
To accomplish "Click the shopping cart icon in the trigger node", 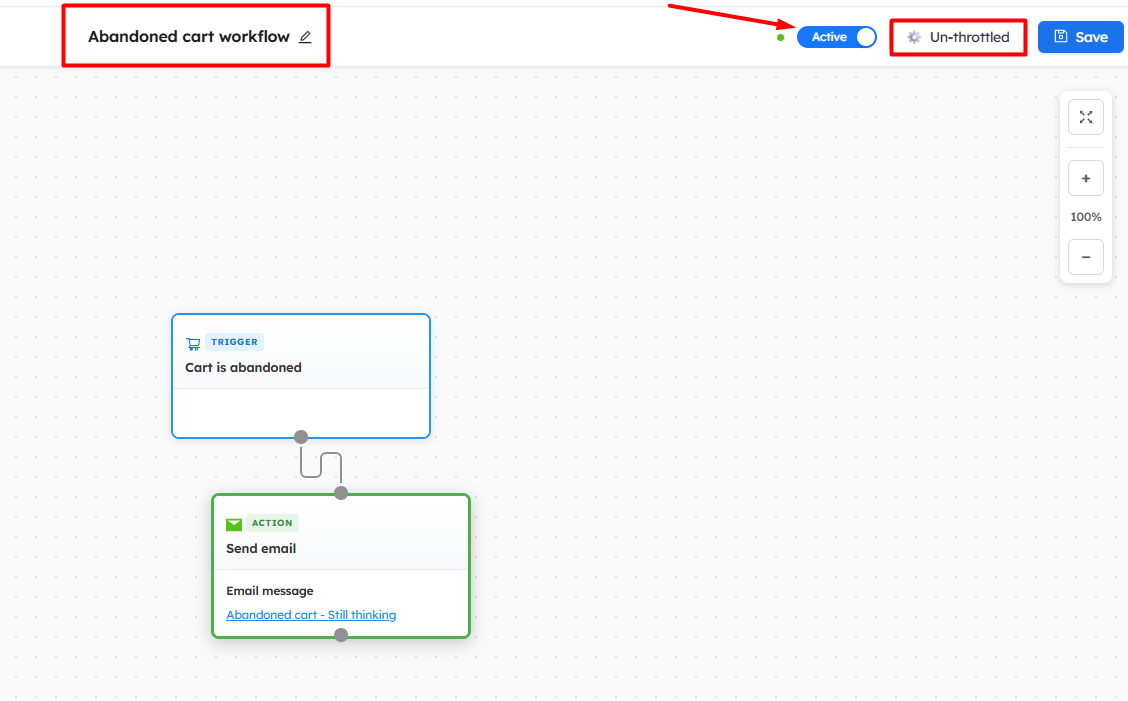I will (x=193, y=343).
